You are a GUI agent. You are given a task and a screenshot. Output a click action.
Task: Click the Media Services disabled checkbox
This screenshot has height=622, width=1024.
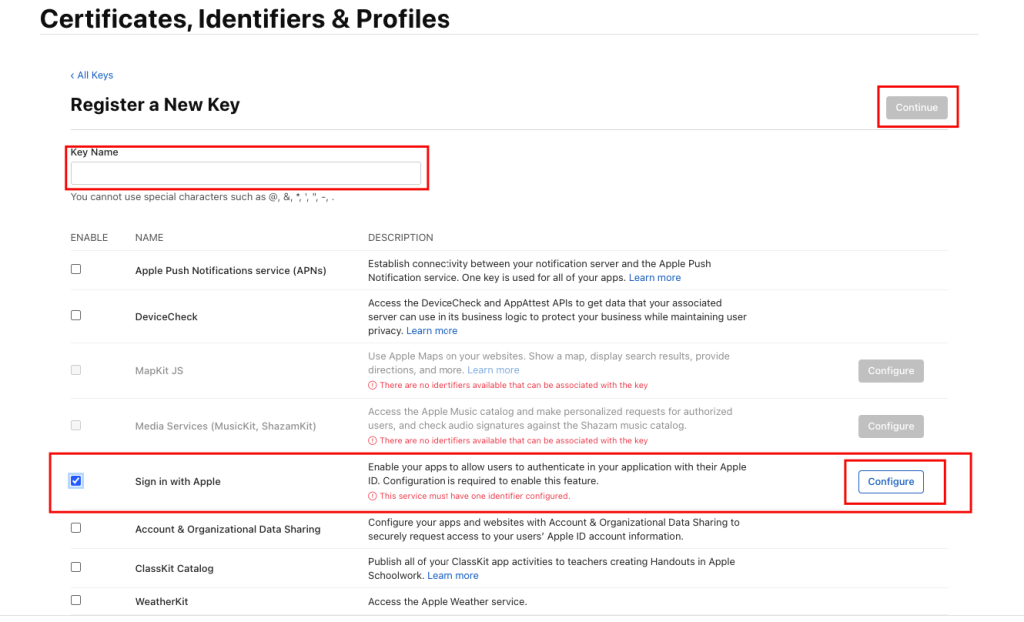coord(76,425)
